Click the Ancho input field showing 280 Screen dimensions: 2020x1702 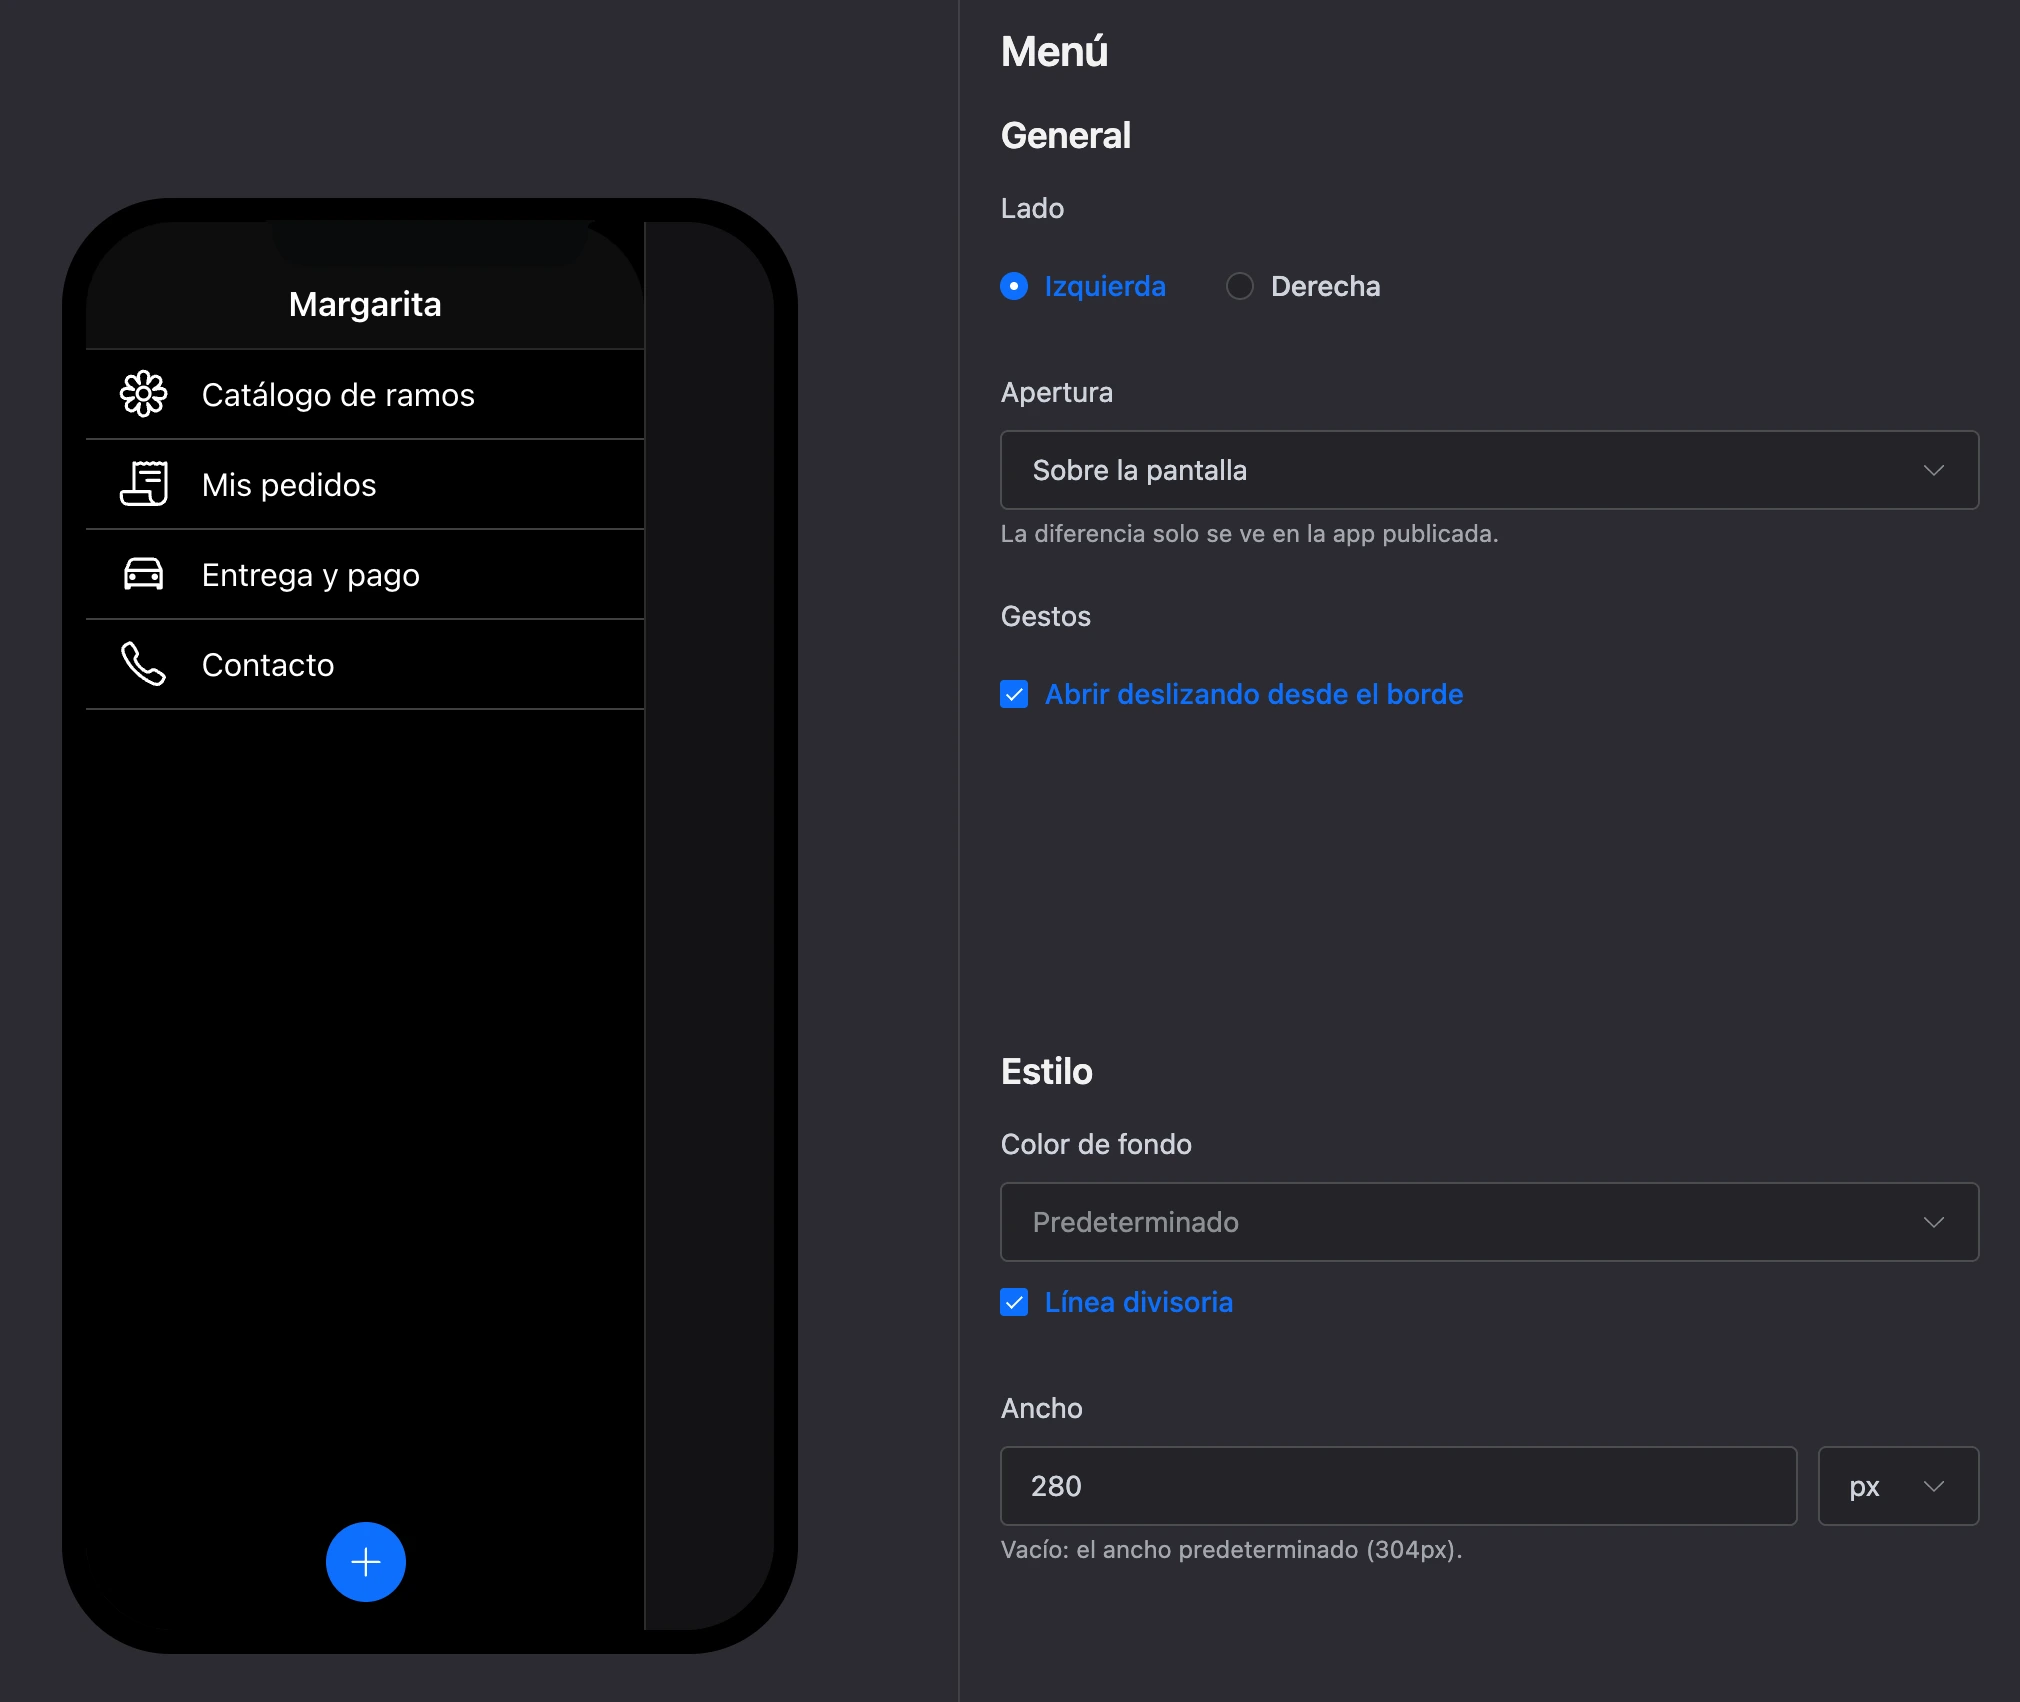point(1398,1486)
